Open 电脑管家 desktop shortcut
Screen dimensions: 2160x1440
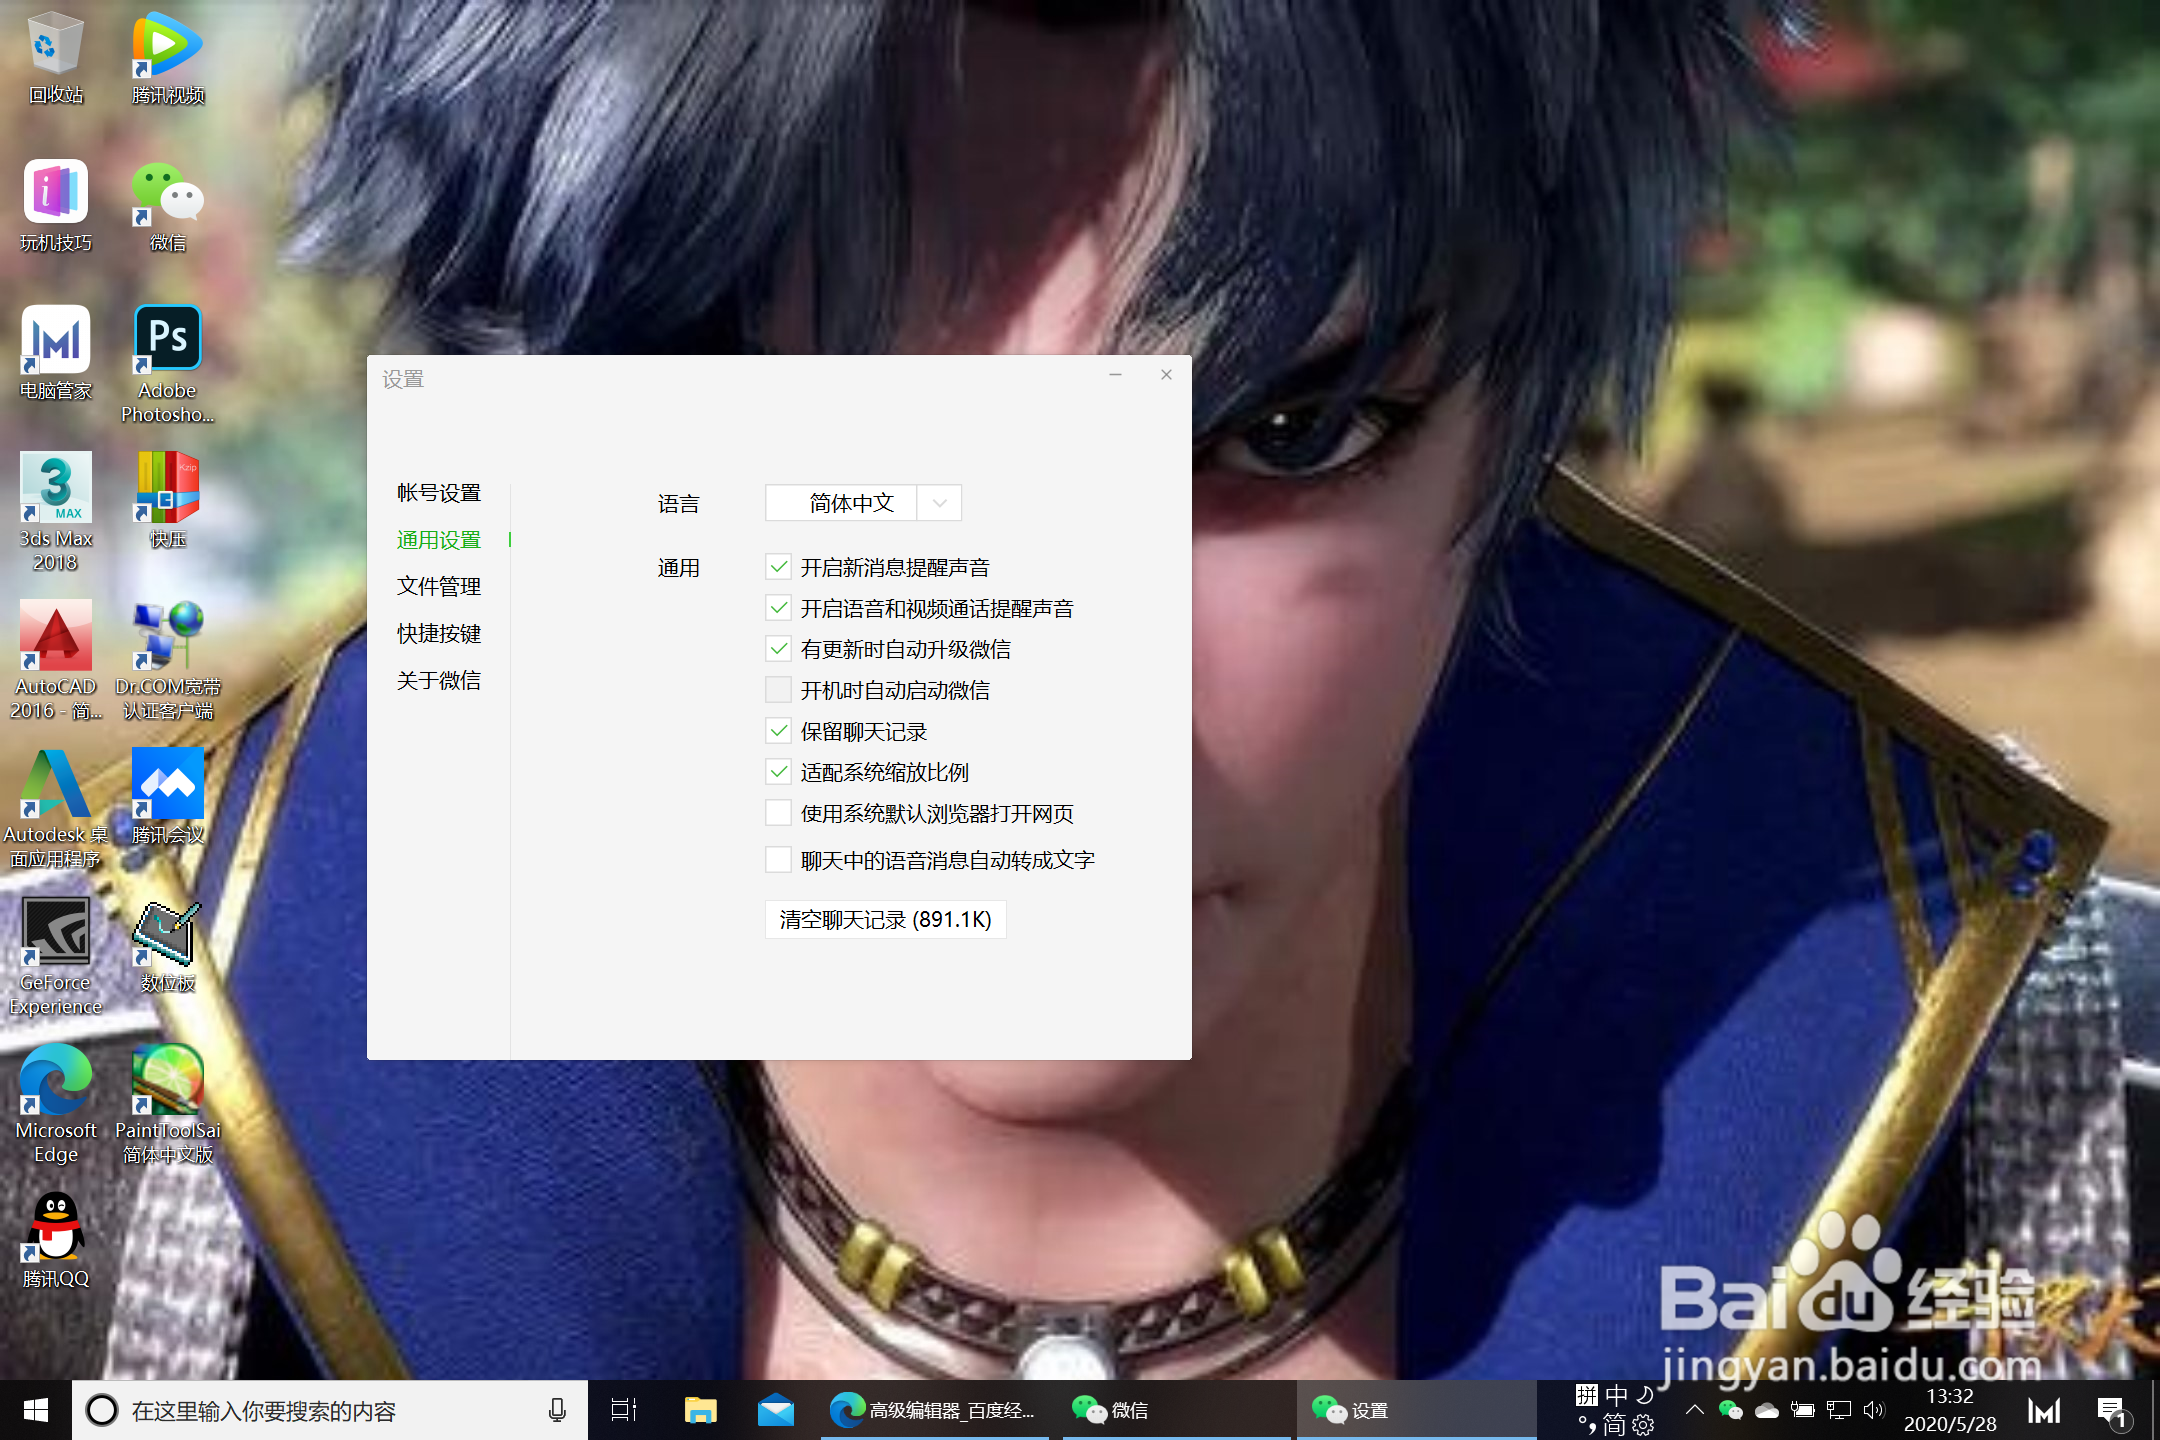pyautogui.click(x=55, y=354)
